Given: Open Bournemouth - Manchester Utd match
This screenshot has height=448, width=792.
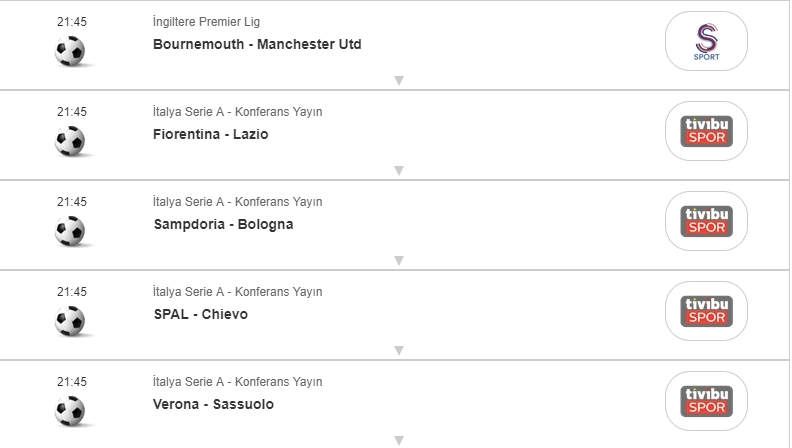Looking at the screenshot, I should [x=257, y=44].
